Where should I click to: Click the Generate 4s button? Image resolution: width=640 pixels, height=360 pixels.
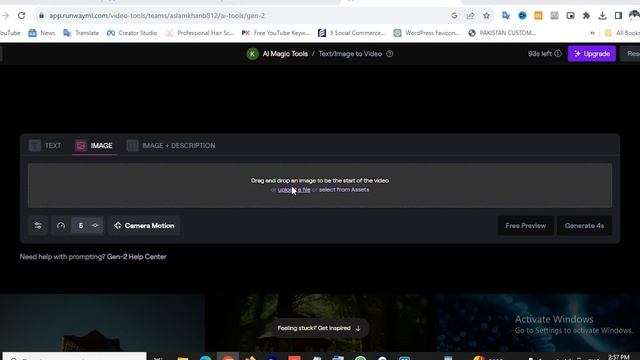pyautogui.click(x=584, y=226)
